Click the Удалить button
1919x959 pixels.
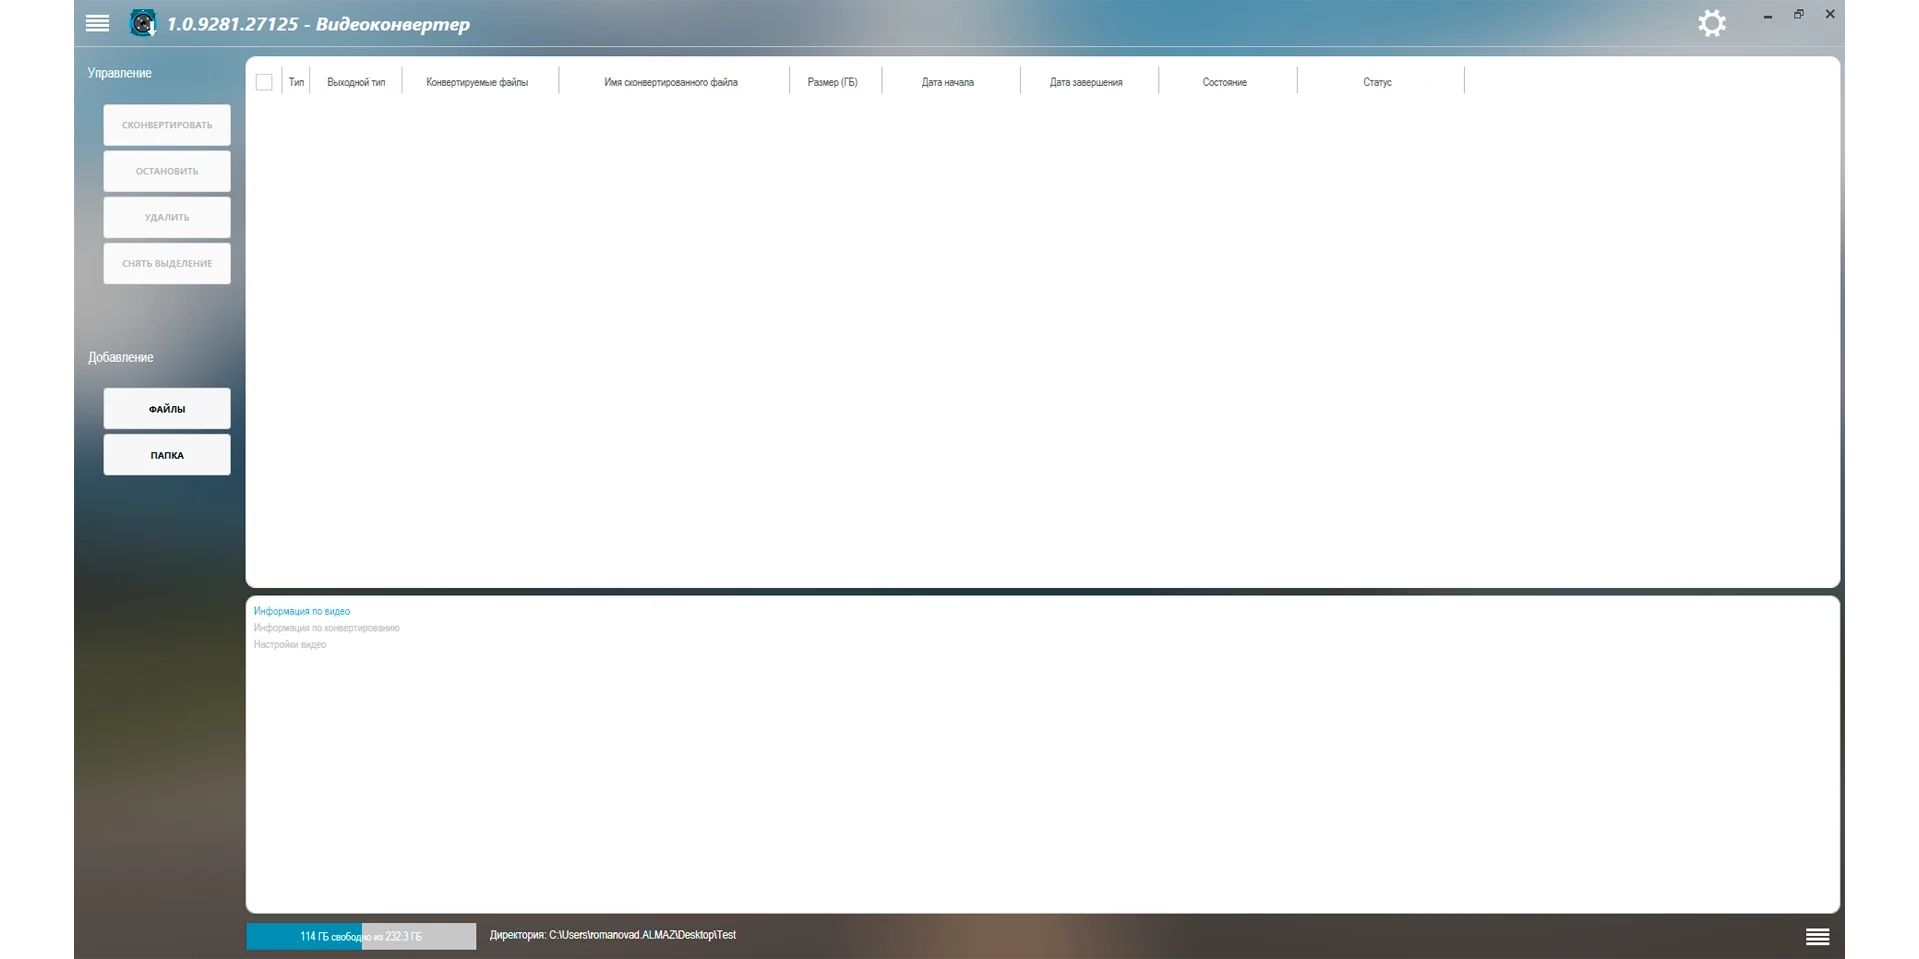[x=167, y=217]
